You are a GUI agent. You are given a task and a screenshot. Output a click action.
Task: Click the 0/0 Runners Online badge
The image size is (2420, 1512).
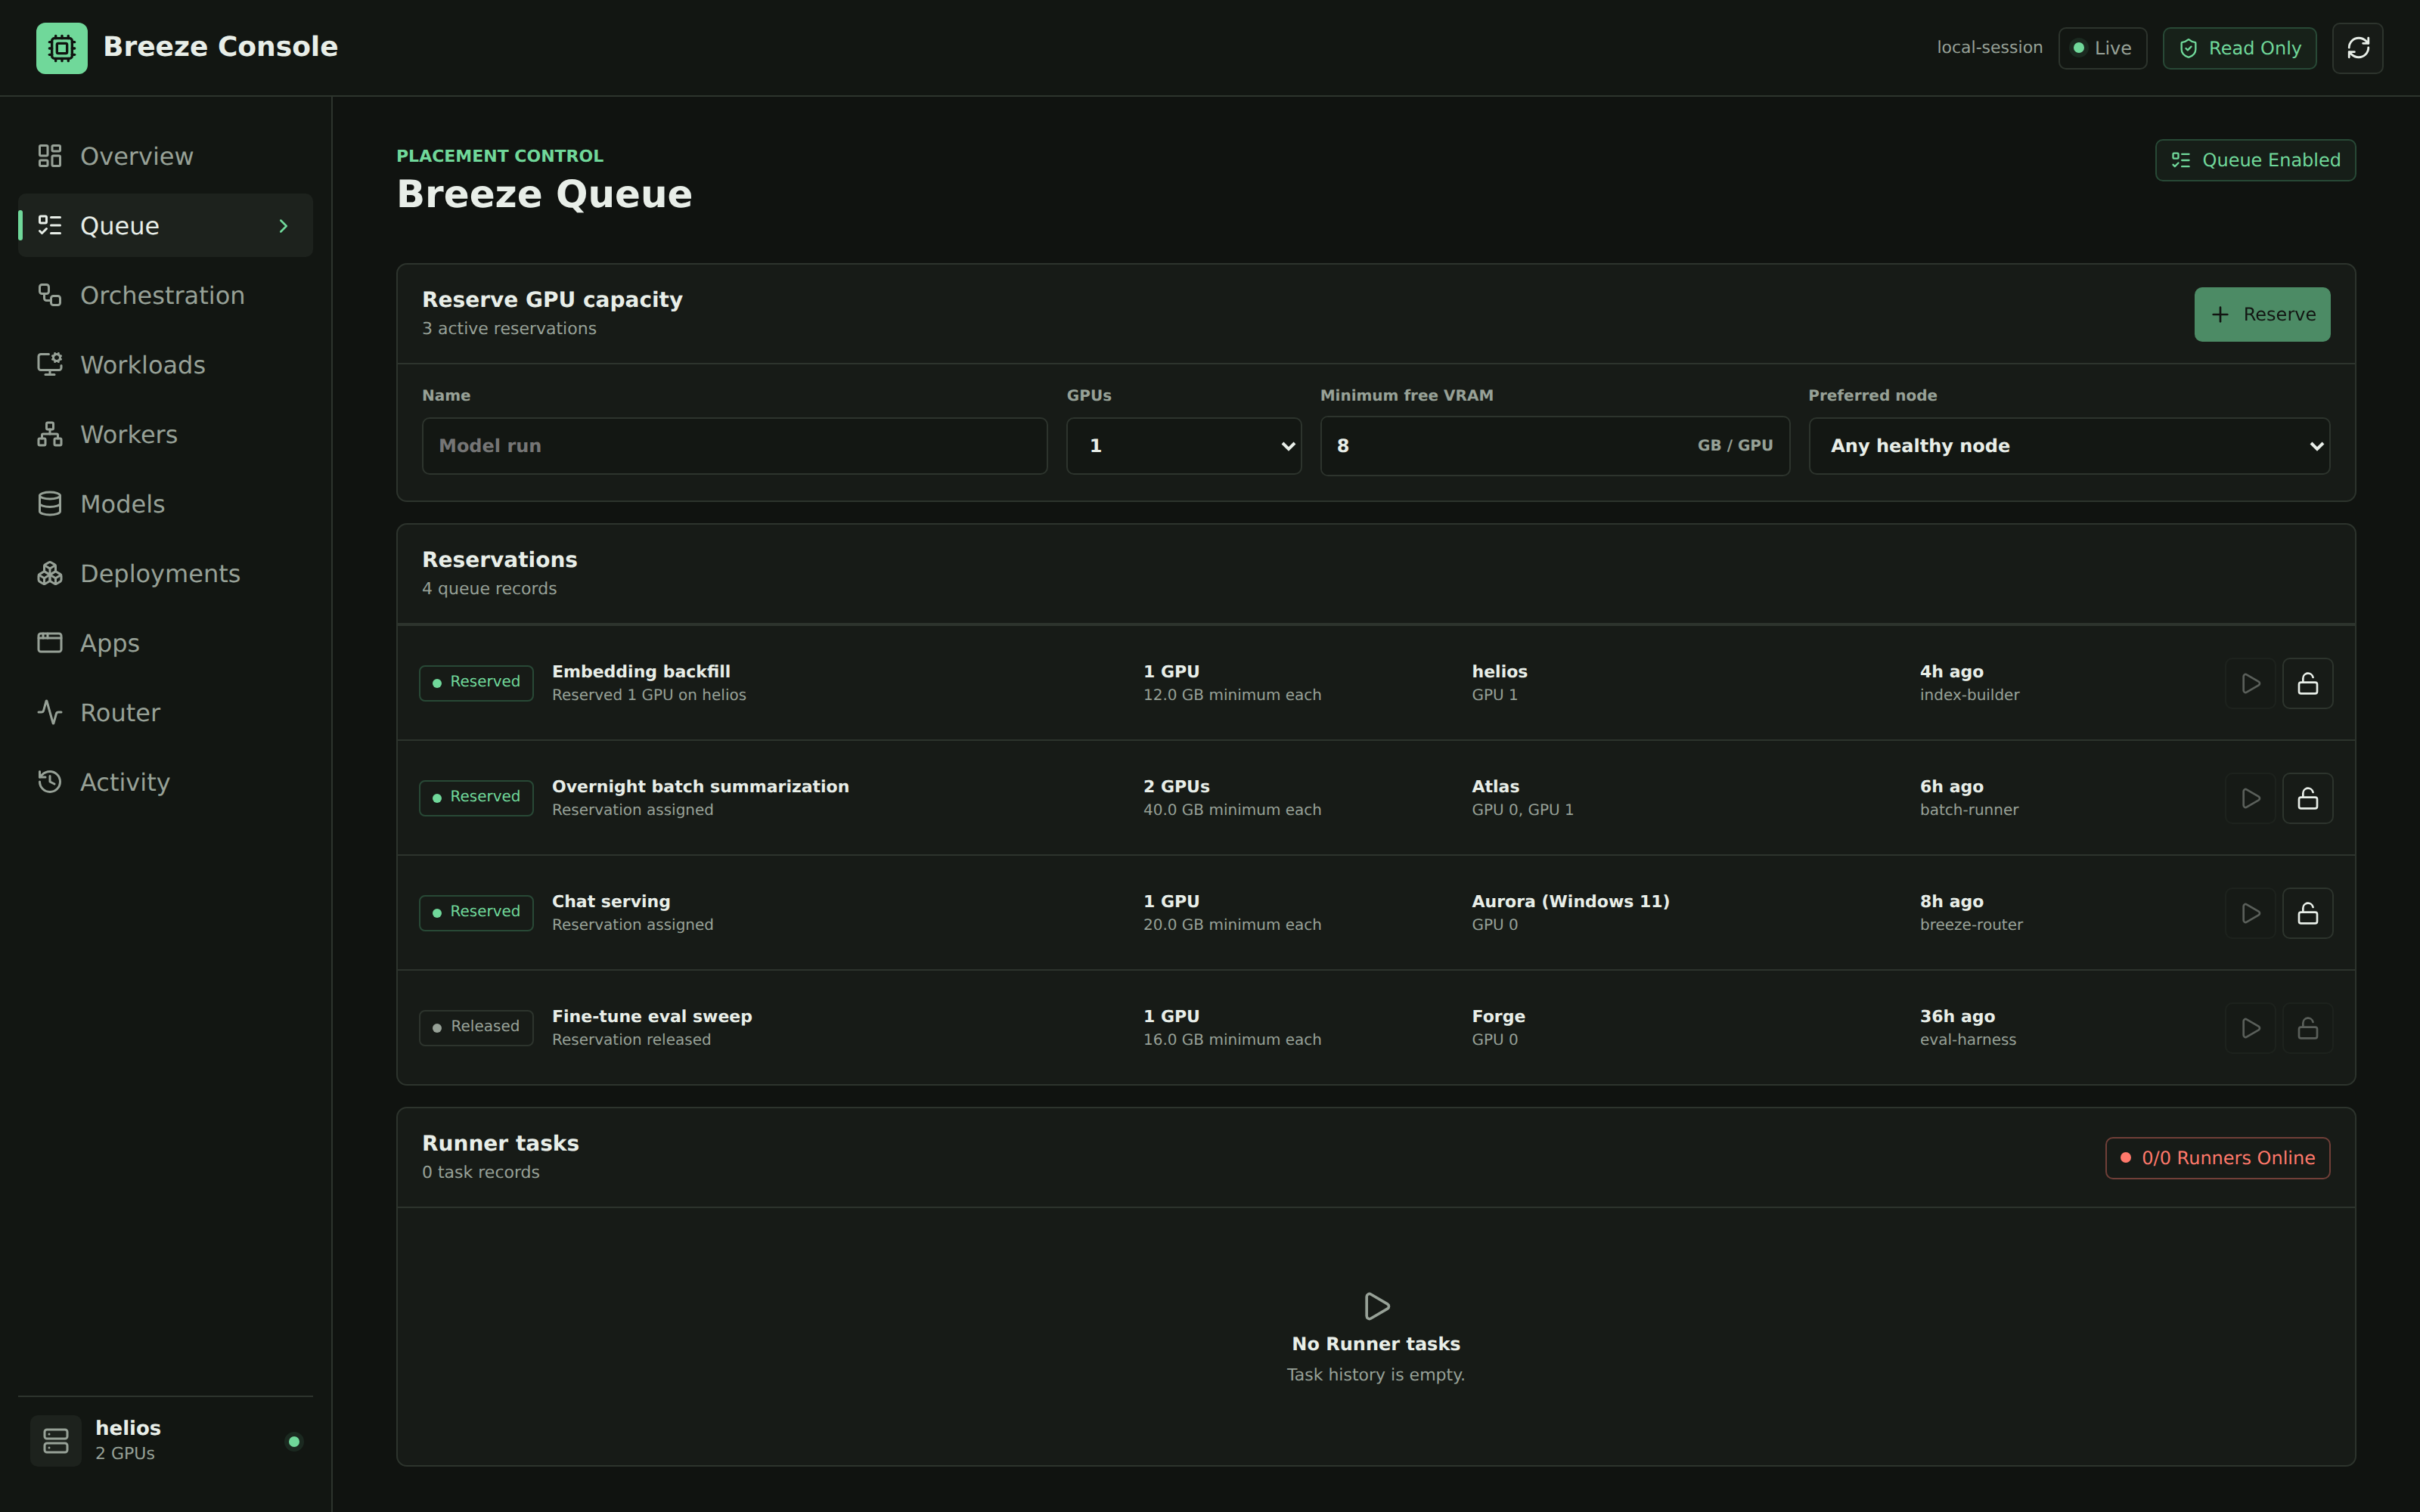click(2217, 1158)
